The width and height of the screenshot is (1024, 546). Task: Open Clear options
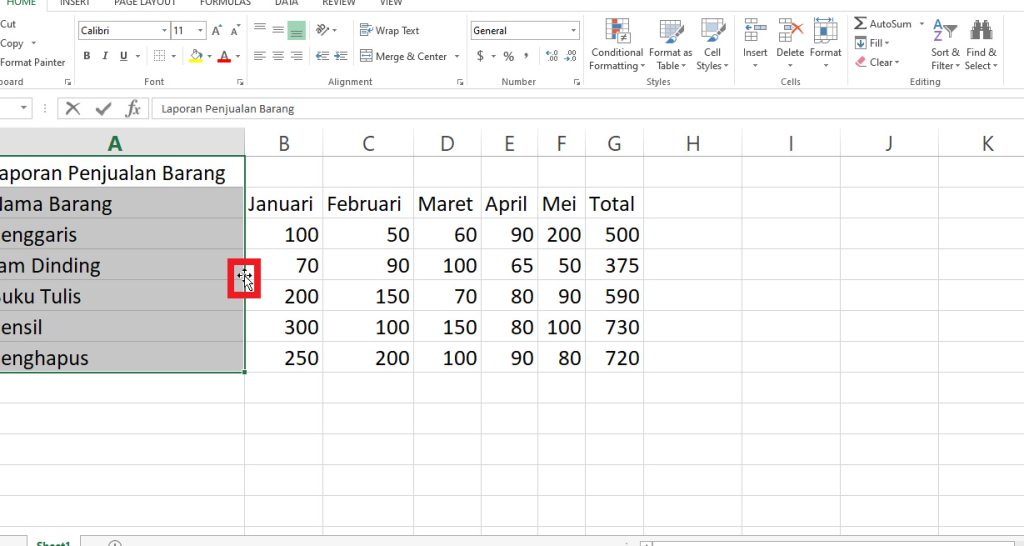click(x=877, y=62)
